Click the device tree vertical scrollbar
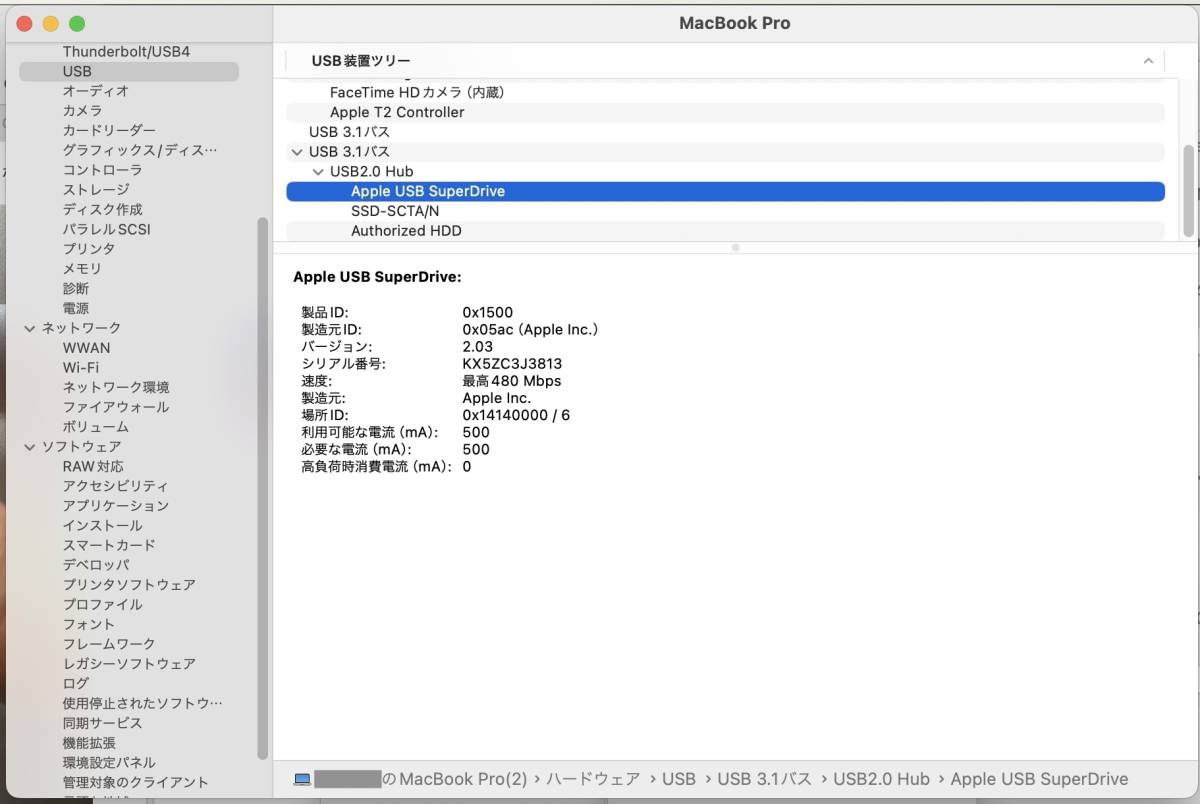 [1188, 190]
